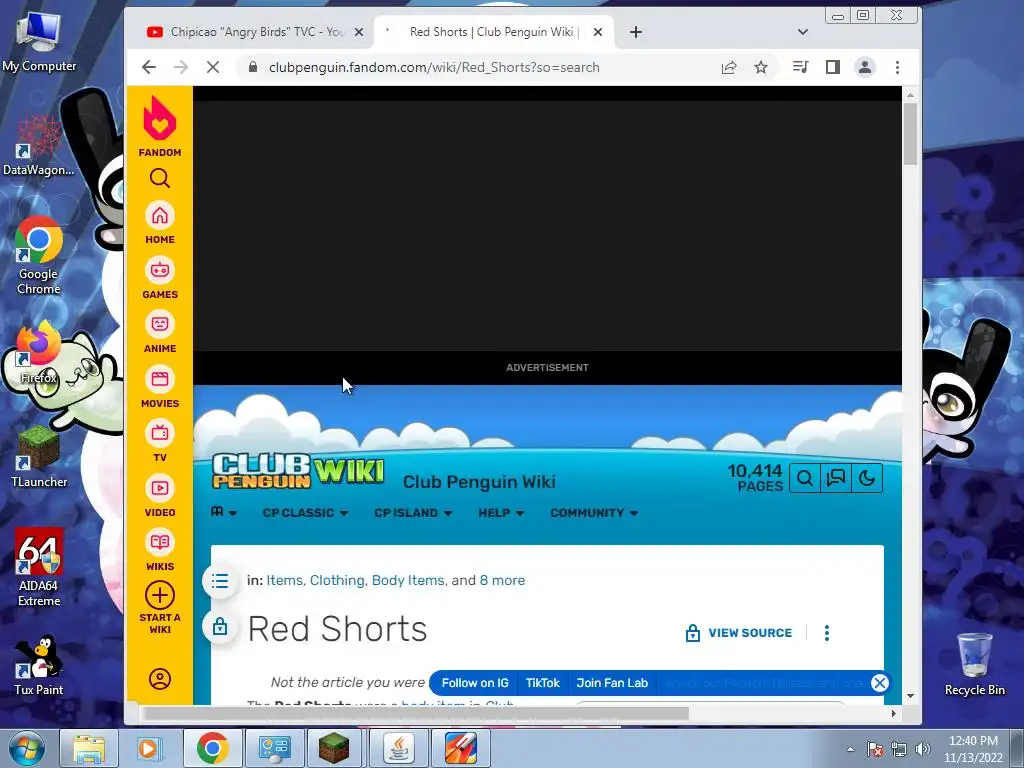Select the TLauncher desktop shortcut
This screenshot has height=768, width=1024.
pyautogui.click(x=39, y=456)
